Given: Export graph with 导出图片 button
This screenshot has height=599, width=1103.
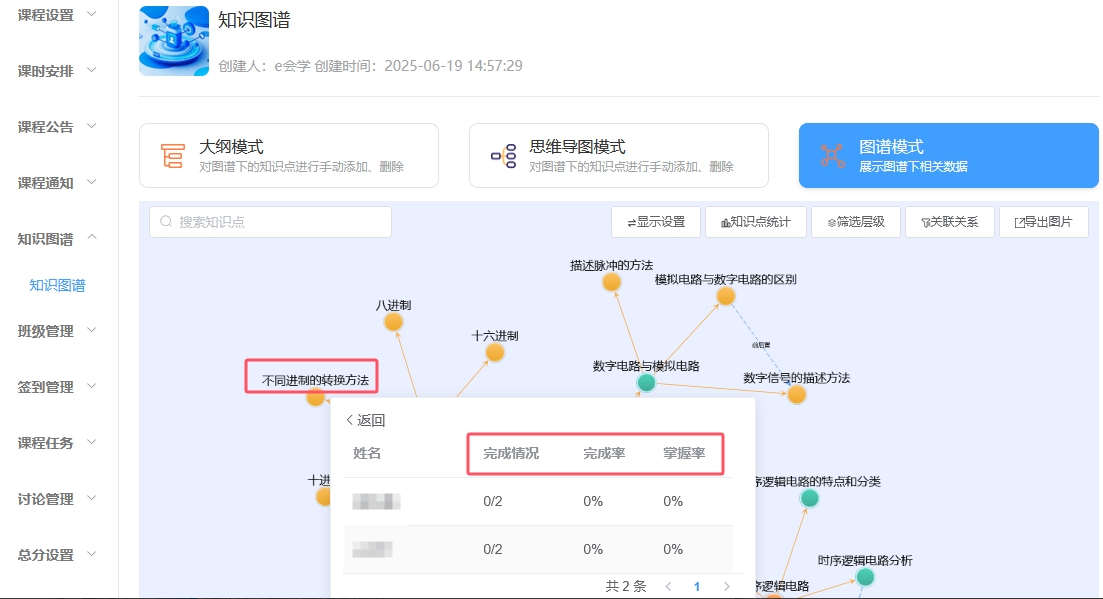Looking at the screenshot, I should [x=1043, y=222].
